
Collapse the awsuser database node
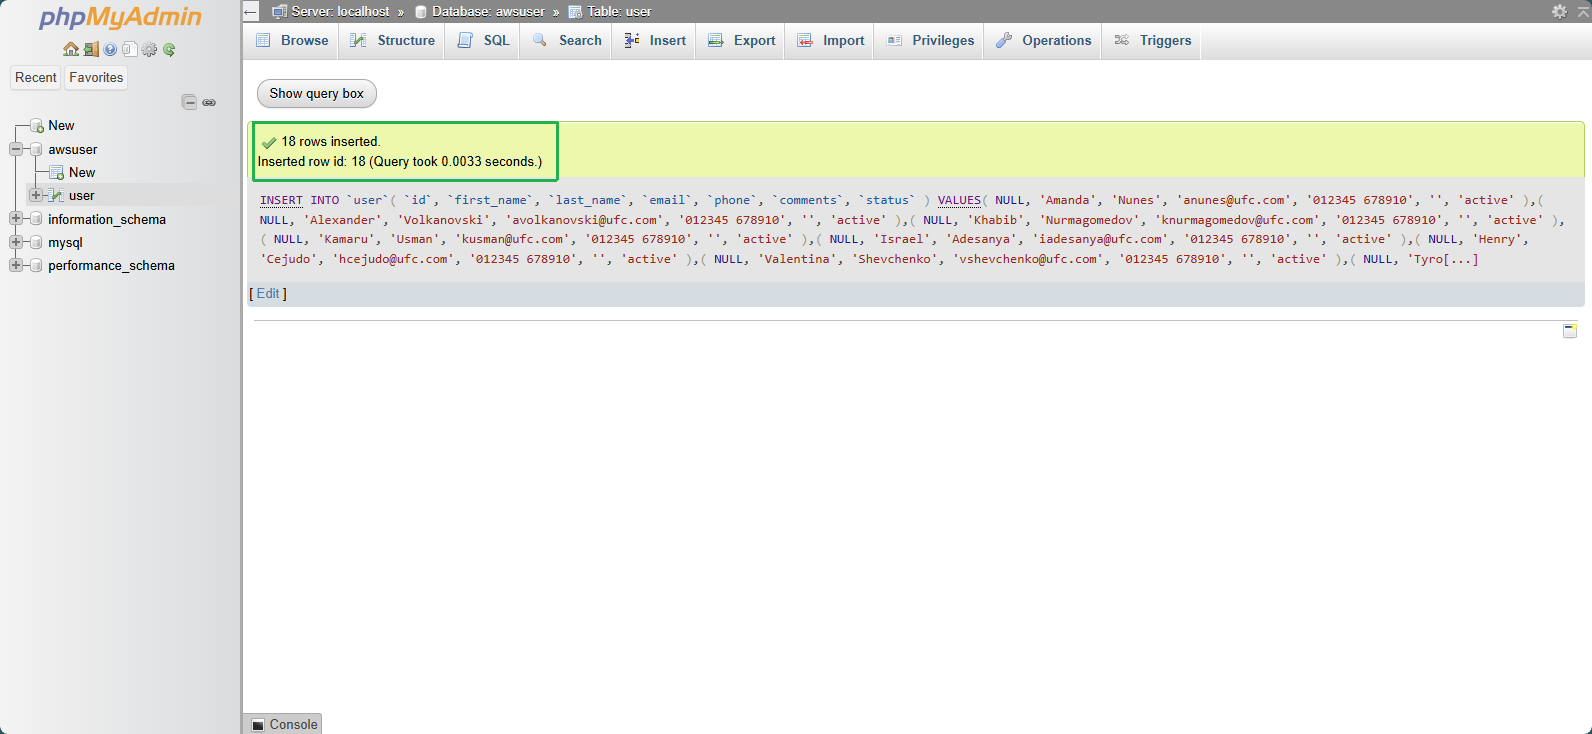[x=15, y=149]
